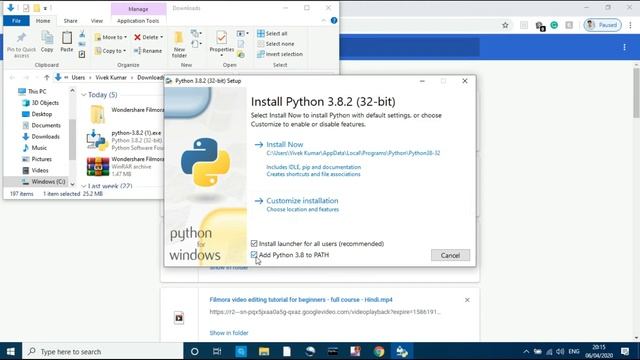The width and height of the screenshot is (640, 360).
Task: Show hidden system tray icons
Action: [x=526, y=351]
